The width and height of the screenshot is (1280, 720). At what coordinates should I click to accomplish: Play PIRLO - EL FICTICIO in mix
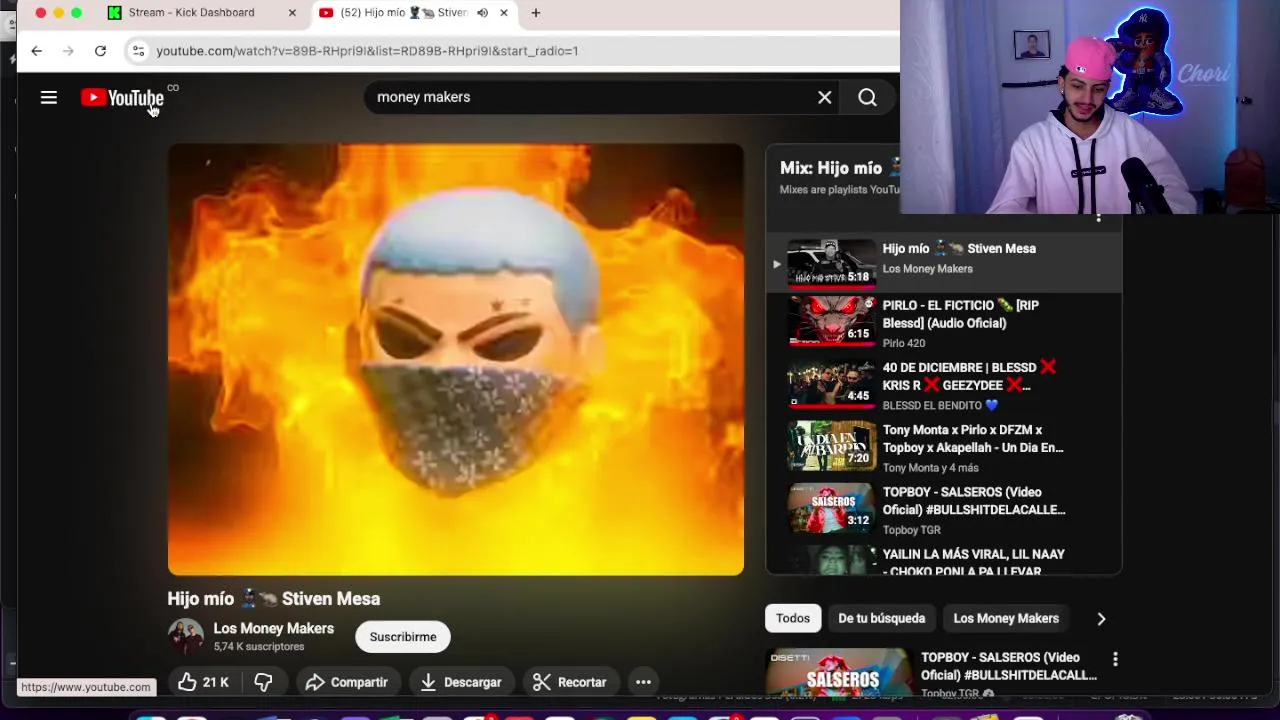(x=944, y=322)
